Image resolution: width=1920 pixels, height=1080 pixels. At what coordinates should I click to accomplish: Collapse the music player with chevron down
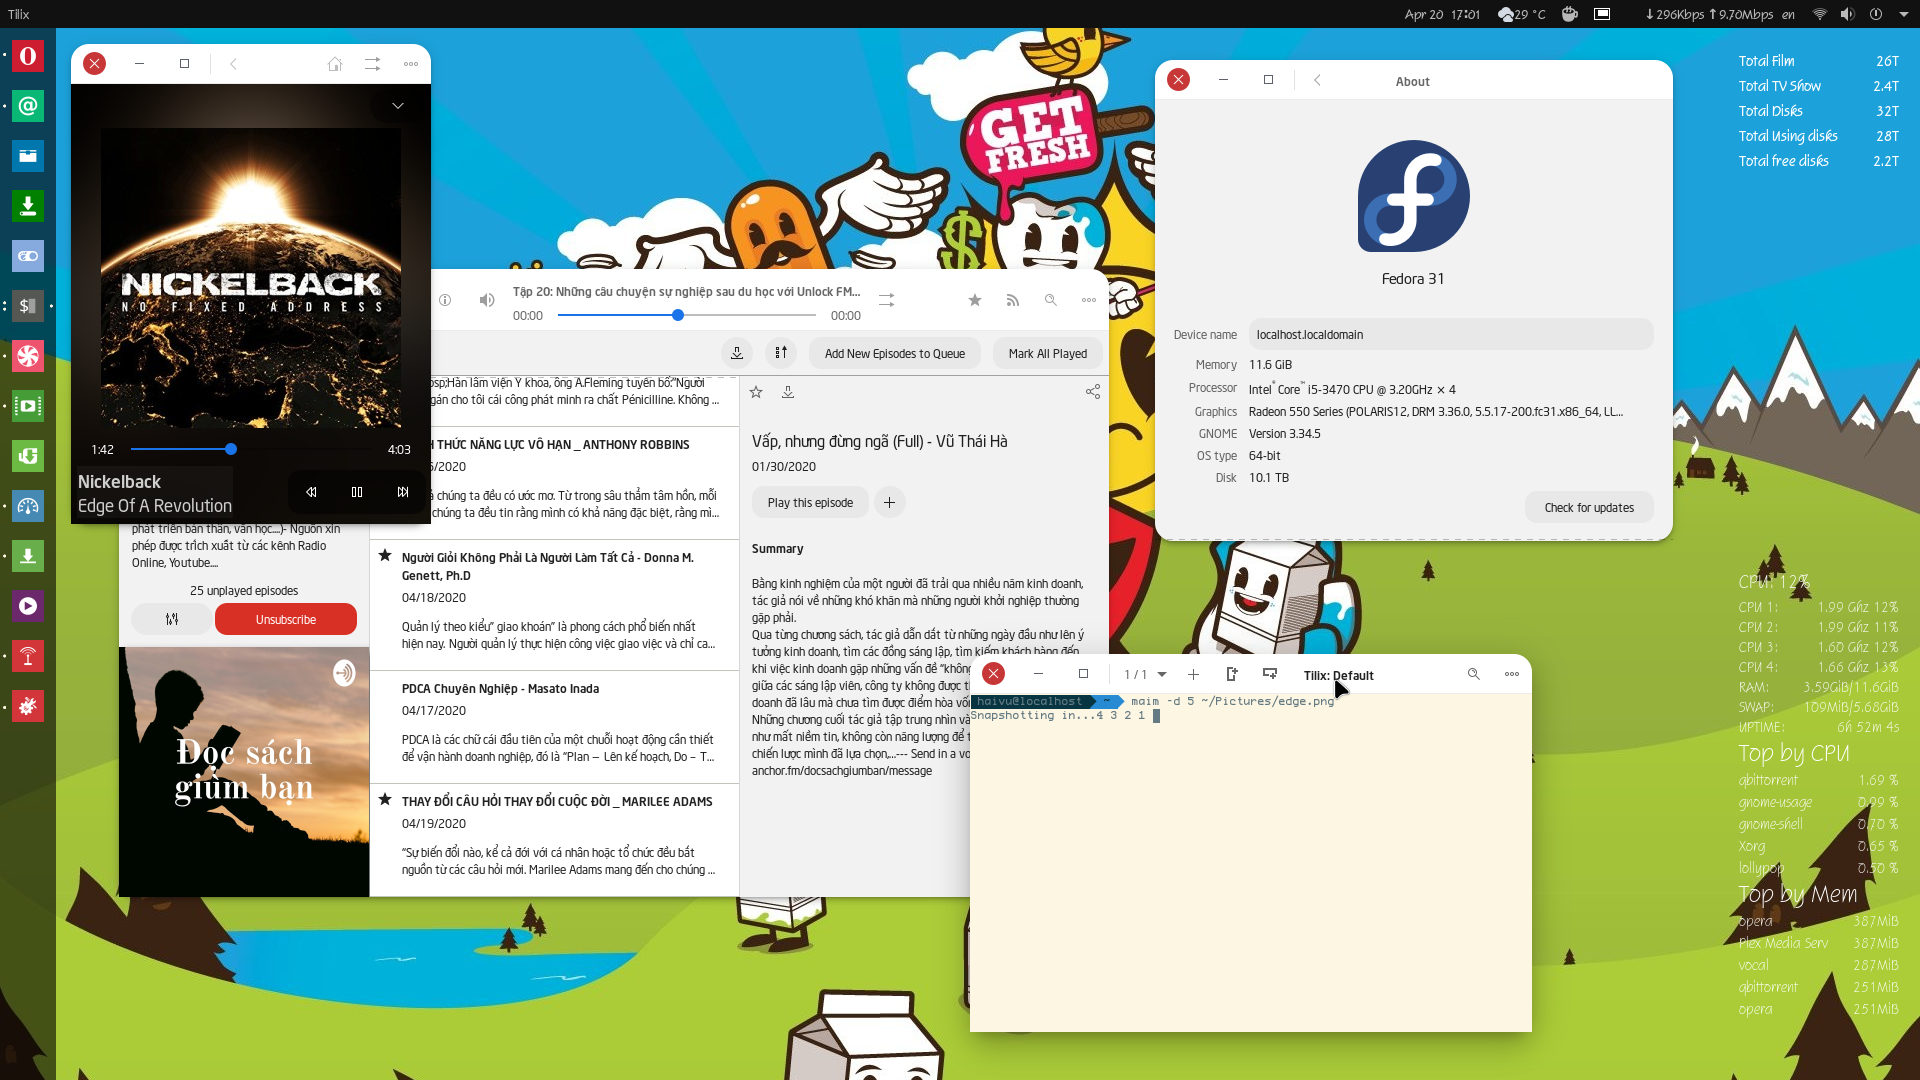(398, 106)
